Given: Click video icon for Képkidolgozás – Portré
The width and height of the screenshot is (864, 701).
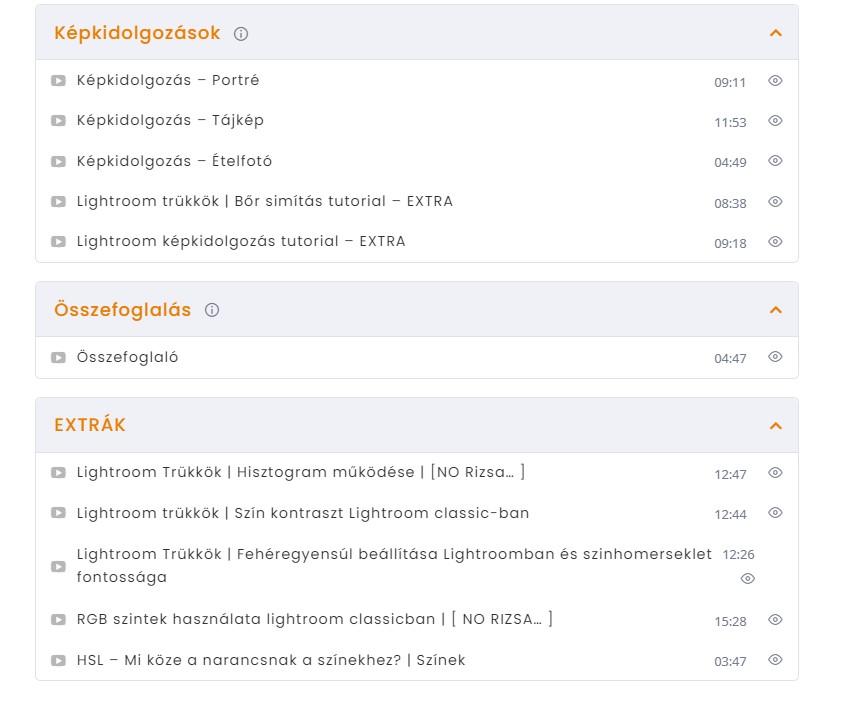Looking at the screenshot, I should click(x=58, y=81).
